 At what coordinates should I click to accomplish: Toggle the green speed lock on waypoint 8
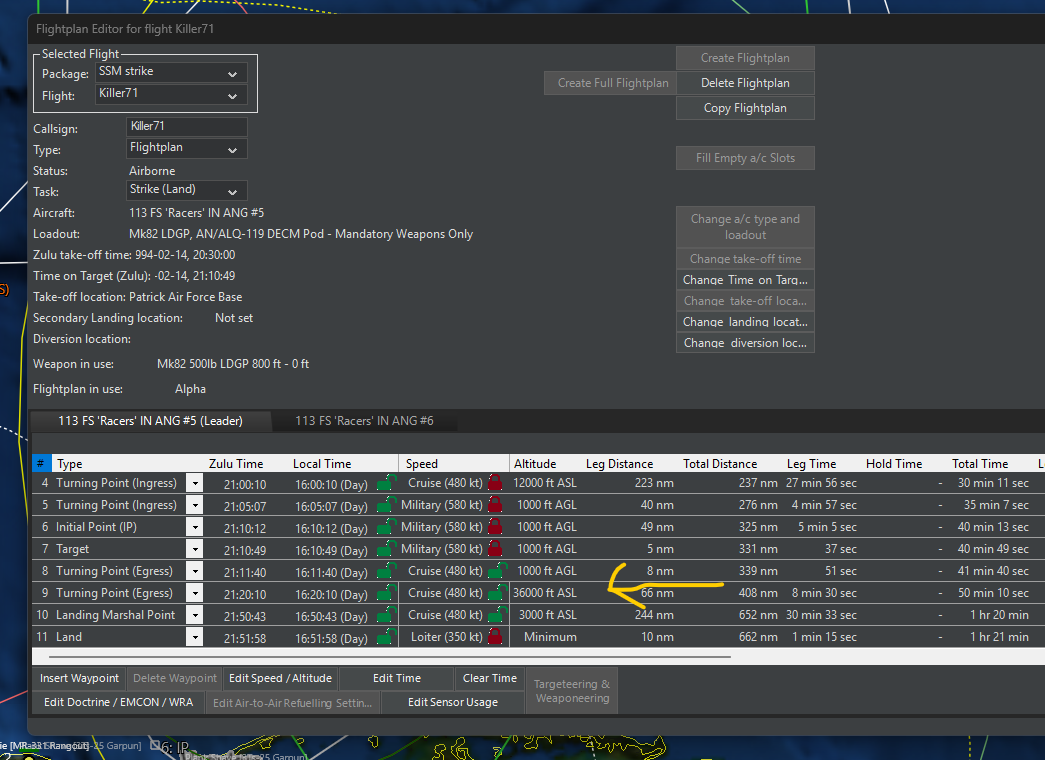tap(497, 570)
